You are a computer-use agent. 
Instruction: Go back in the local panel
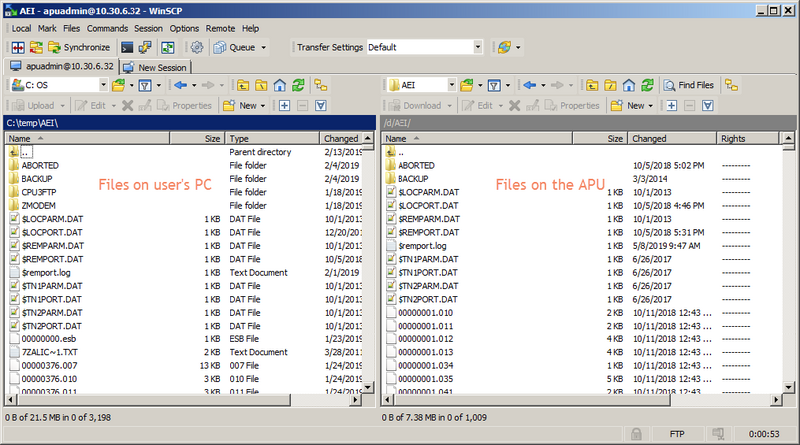[x=180, y=85]
